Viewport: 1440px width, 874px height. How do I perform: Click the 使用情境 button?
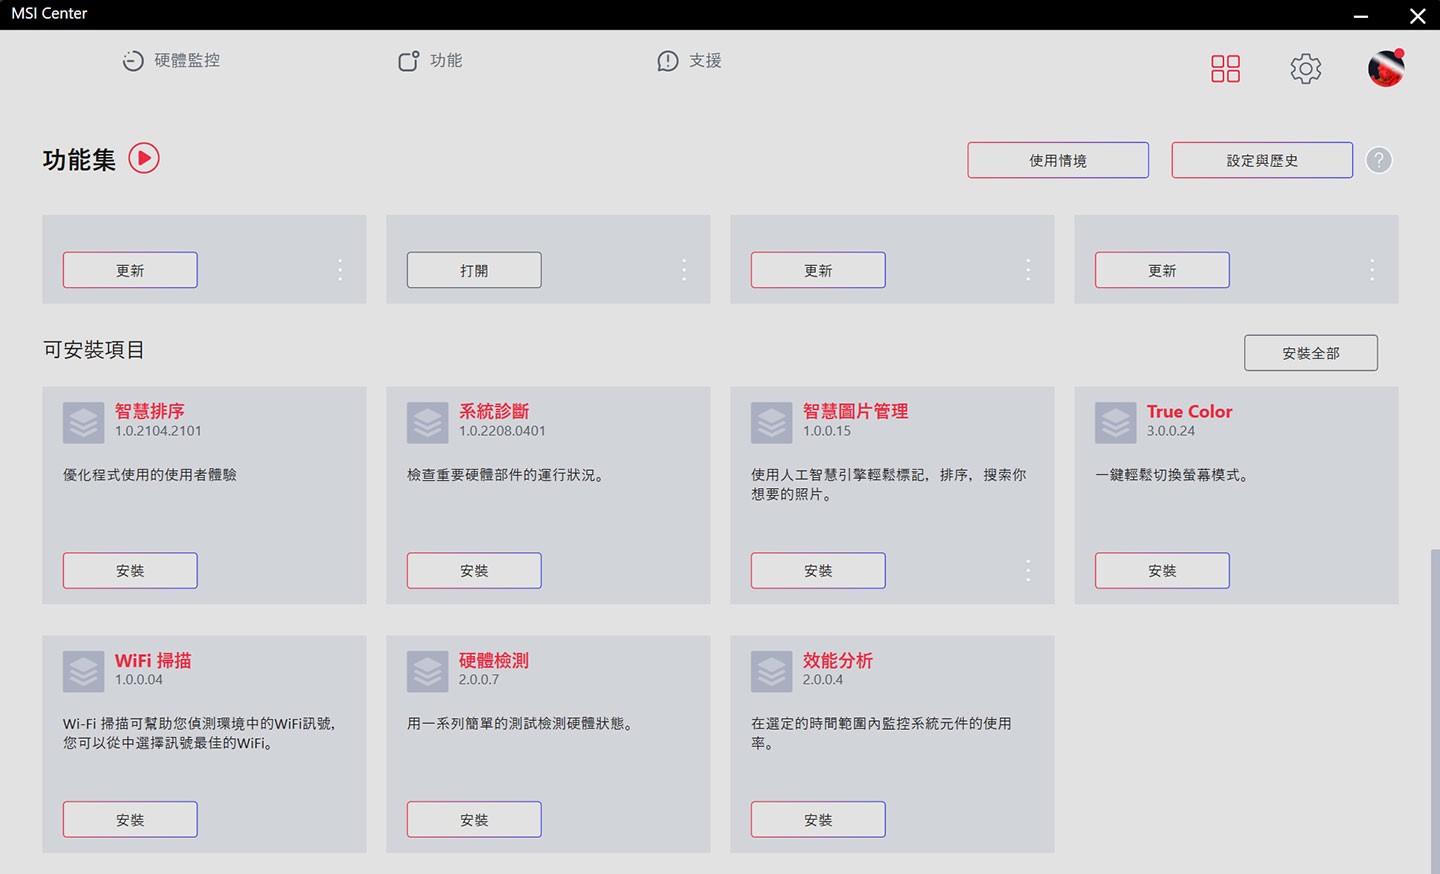[x=1058, y=160]
